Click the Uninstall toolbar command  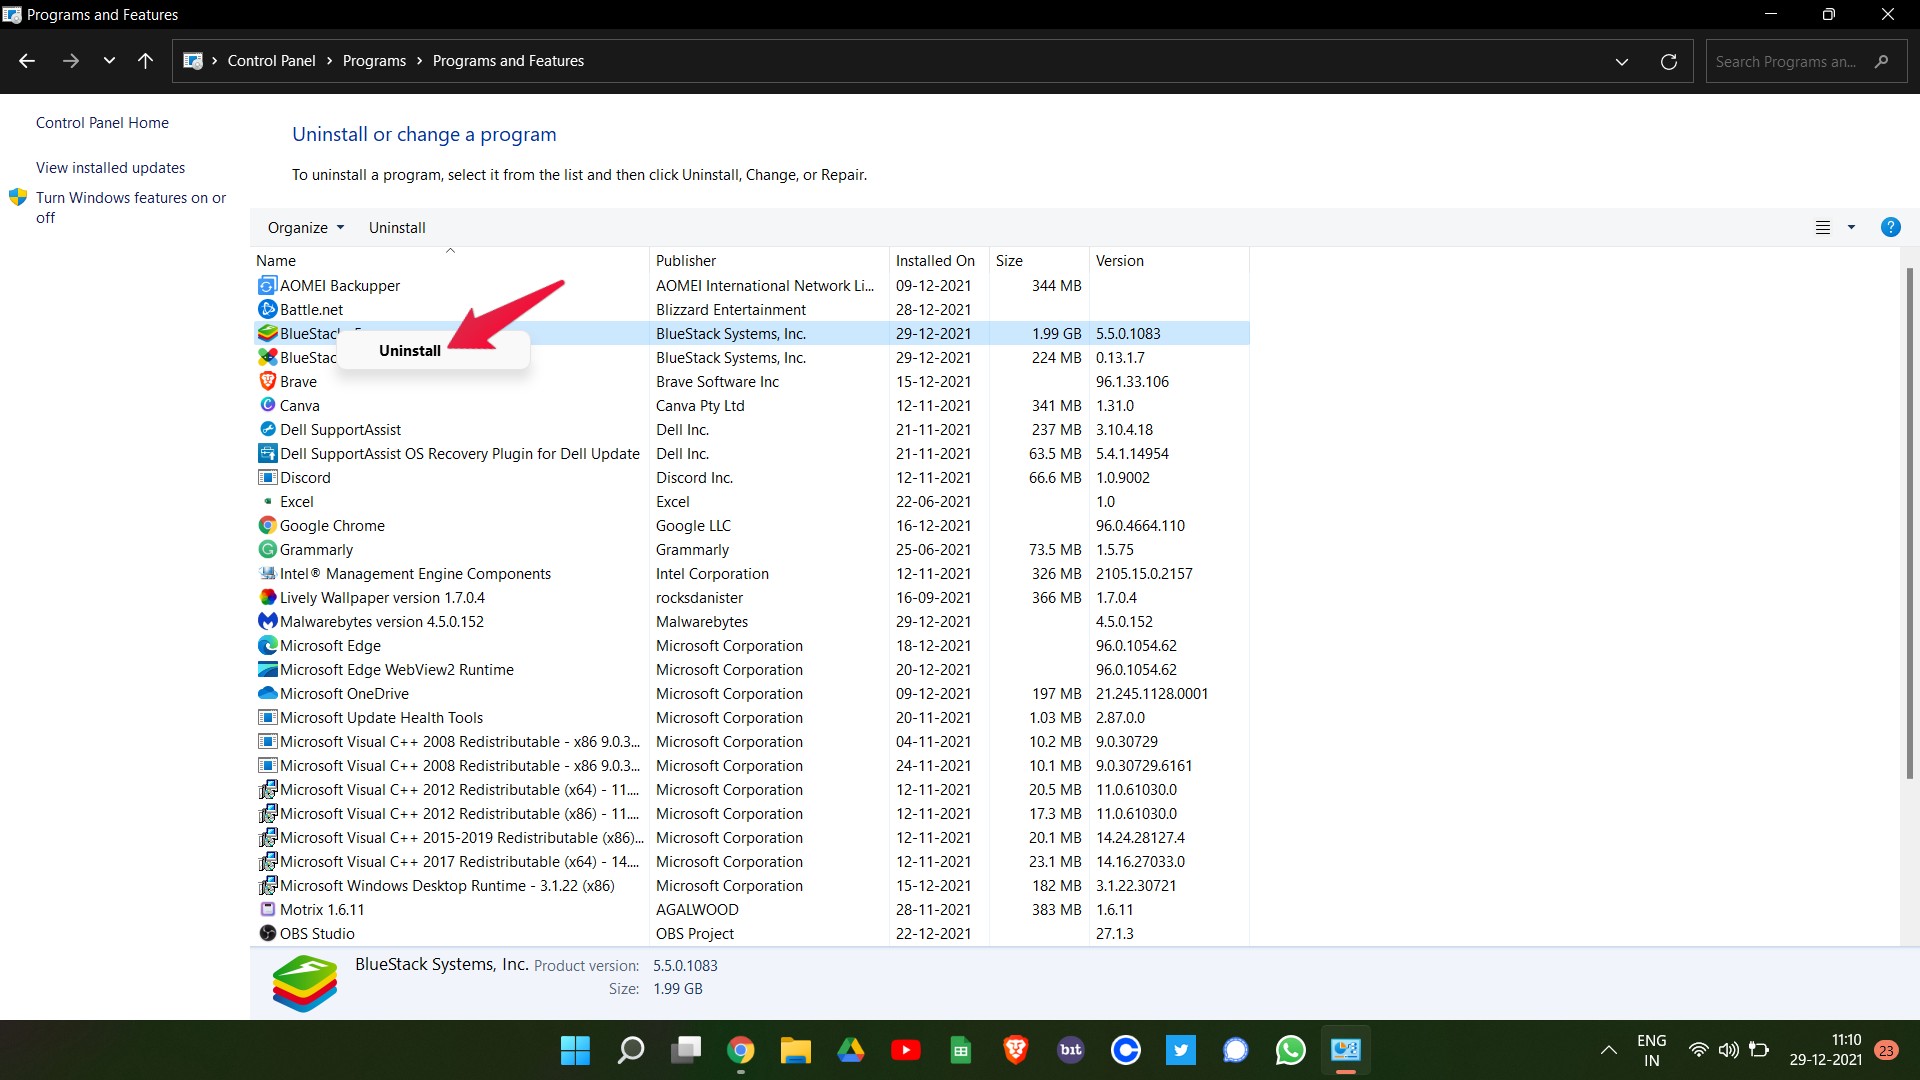(397, 228)
